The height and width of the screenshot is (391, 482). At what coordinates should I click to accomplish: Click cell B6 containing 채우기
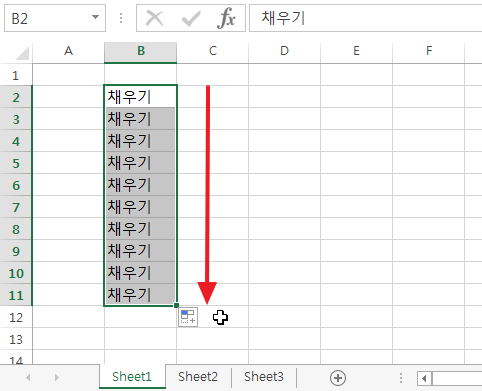click(140, 185)
